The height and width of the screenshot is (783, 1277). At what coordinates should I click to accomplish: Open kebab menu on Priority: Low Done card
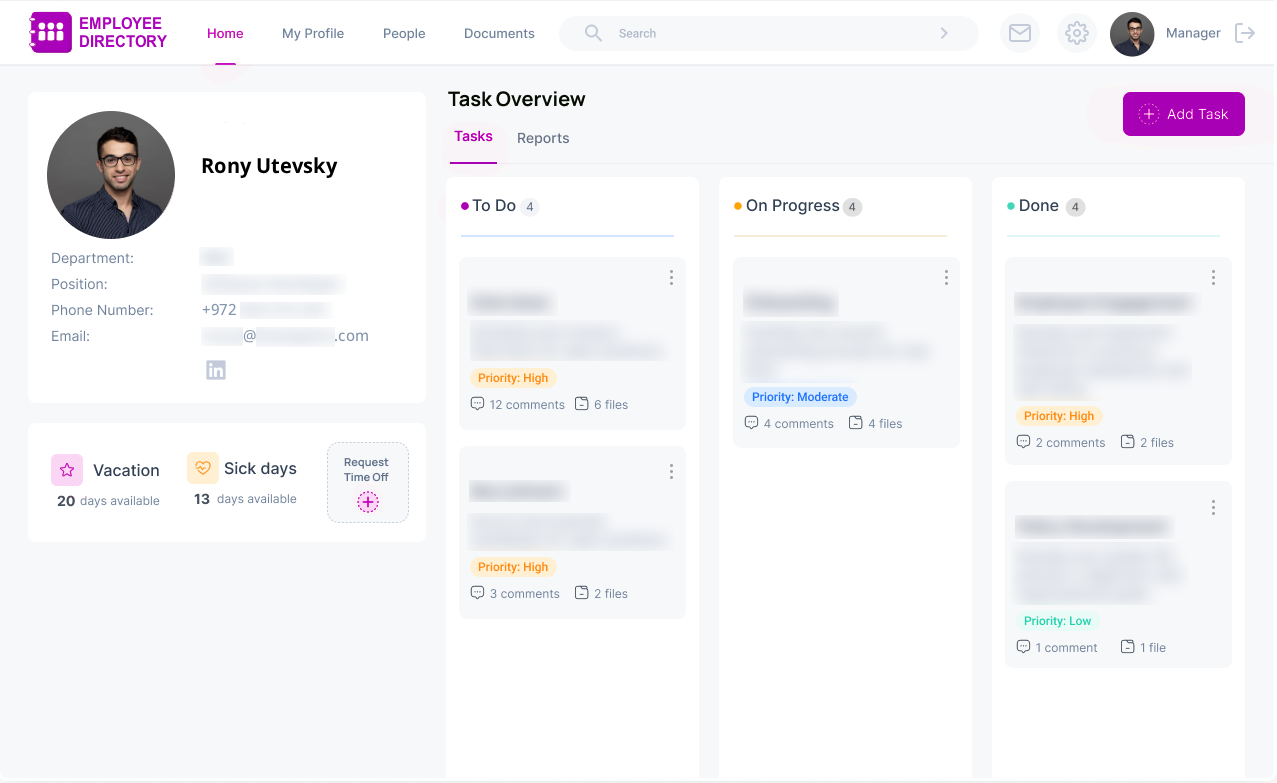(1212, 507)
